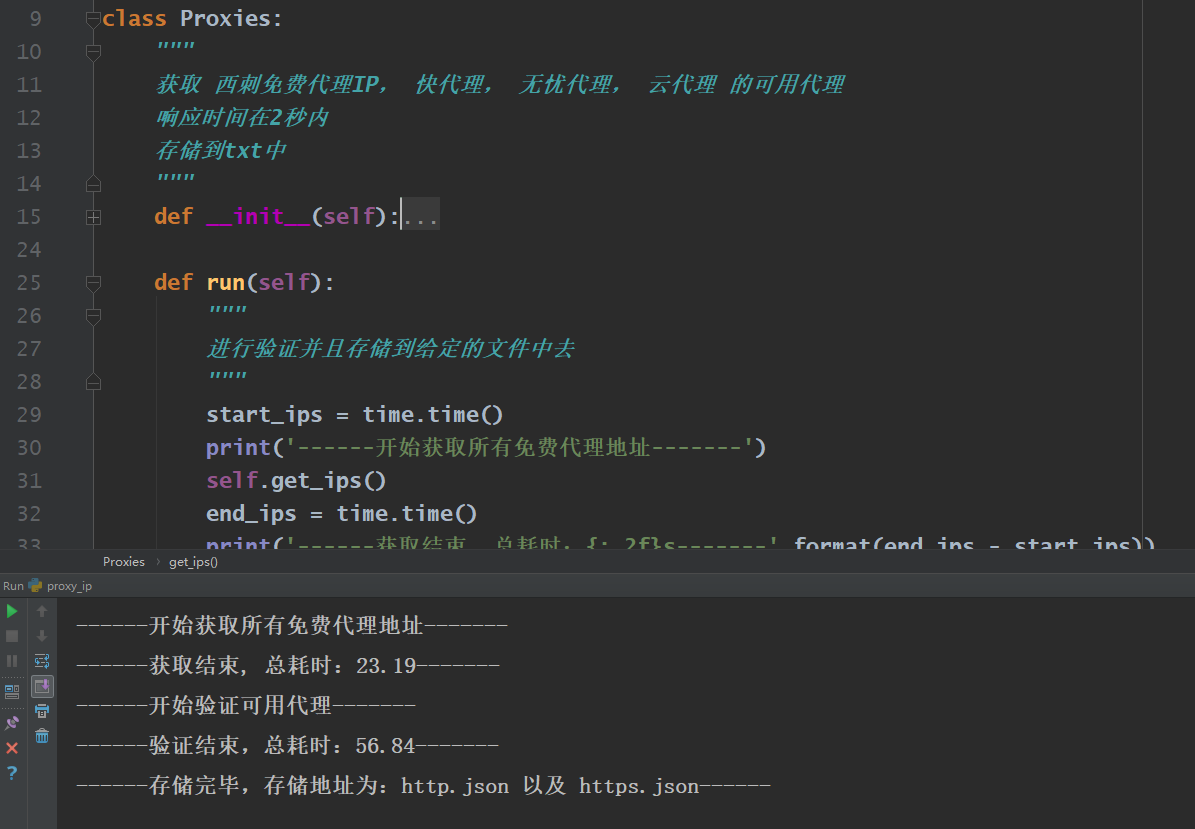Click the get_ips() breadcrumb

193,562
